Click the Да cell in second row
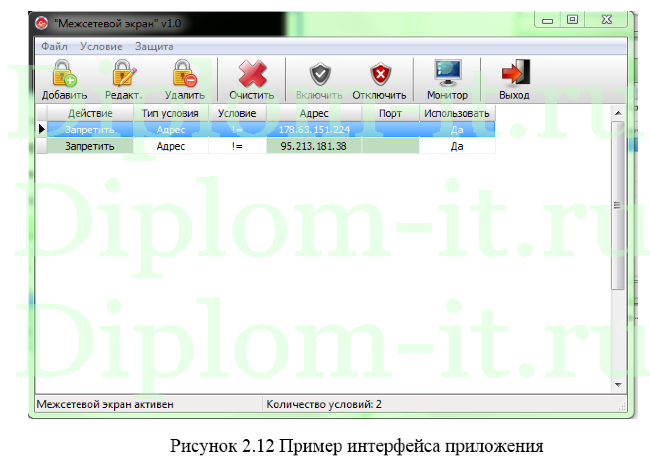Screen dimensions: 650x460 tap(457, 146)
